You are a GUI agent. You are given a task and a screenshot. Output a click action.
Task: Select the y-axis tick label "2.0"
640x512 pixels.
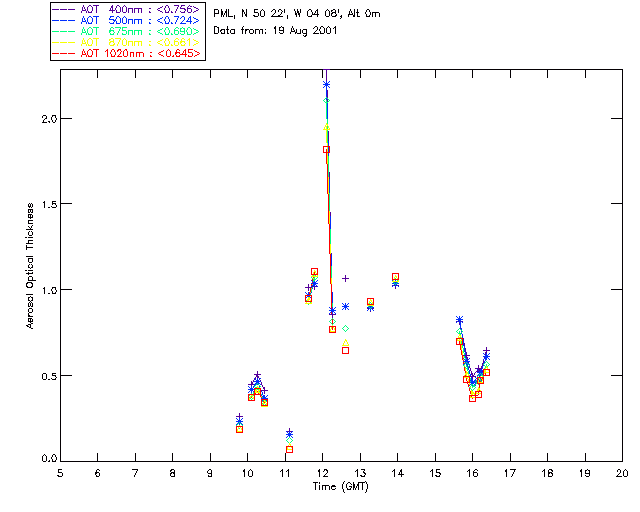coord(49,119)
